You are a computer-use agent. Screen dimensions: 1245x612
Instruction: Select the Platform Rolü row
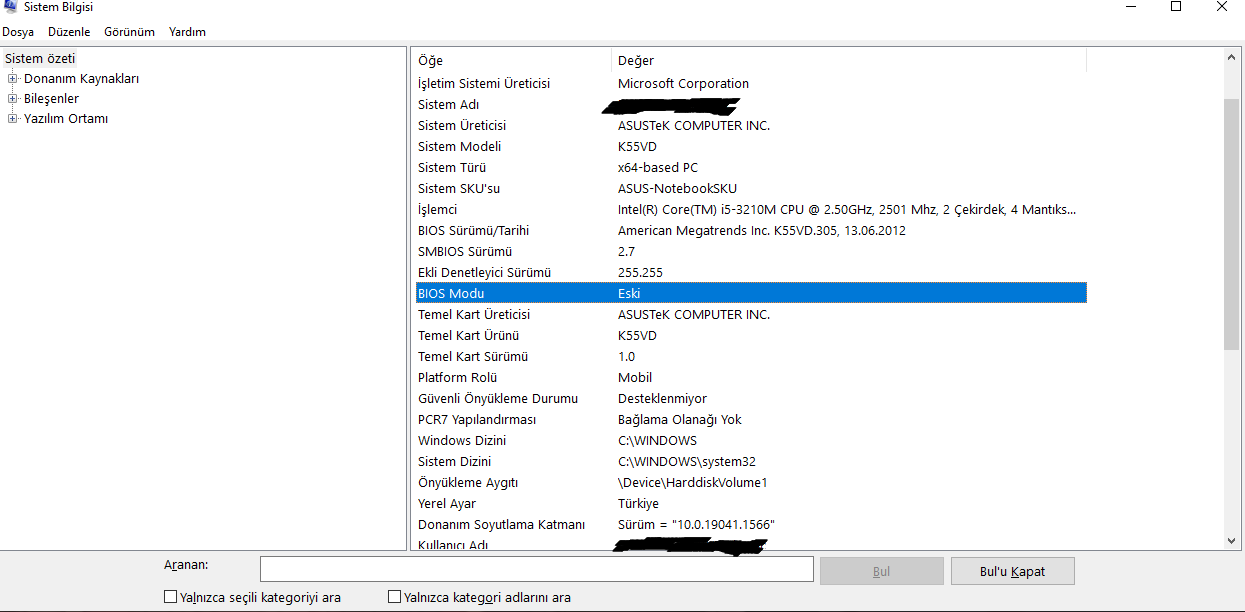(751, 377)
